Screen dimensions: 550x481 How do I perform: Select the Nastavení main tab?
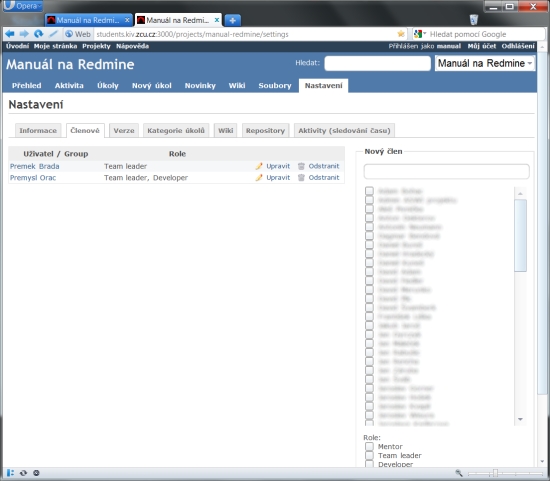coord(323,86)
